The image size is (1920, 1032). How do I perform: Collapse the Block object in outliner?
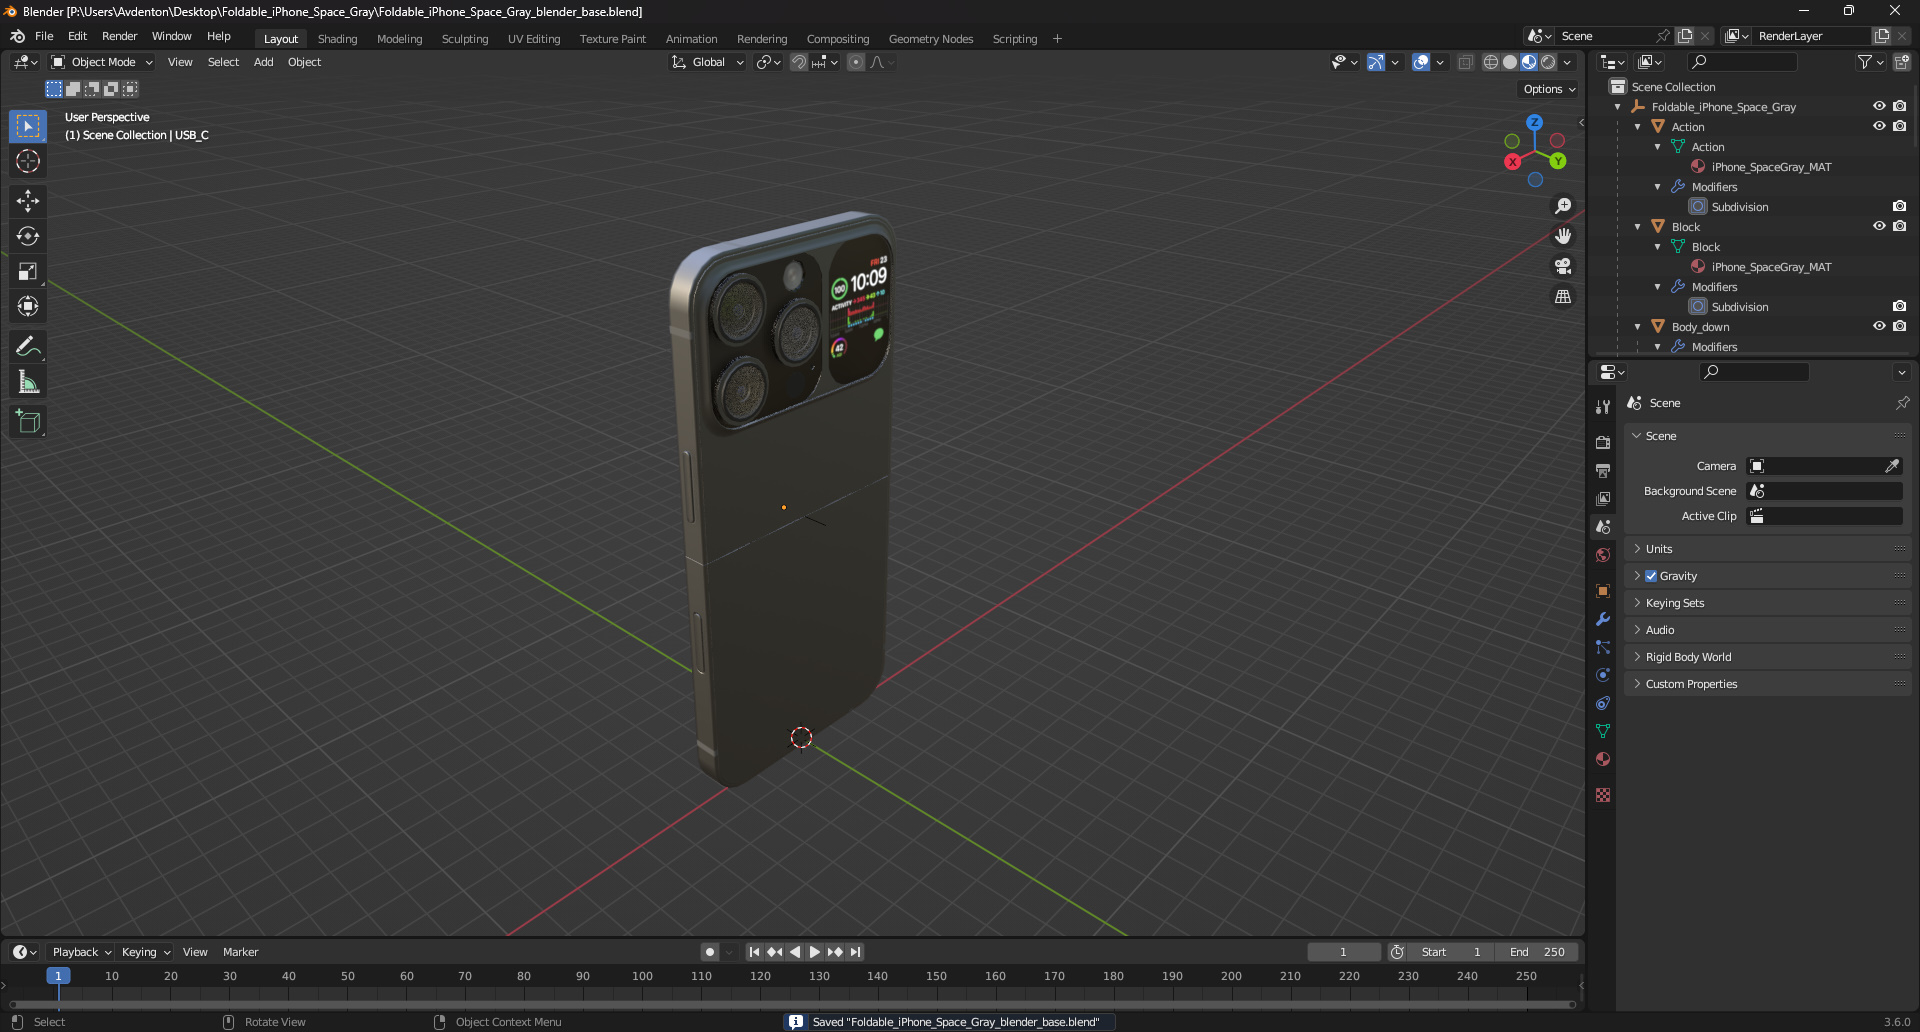(x=1637, y=227)
